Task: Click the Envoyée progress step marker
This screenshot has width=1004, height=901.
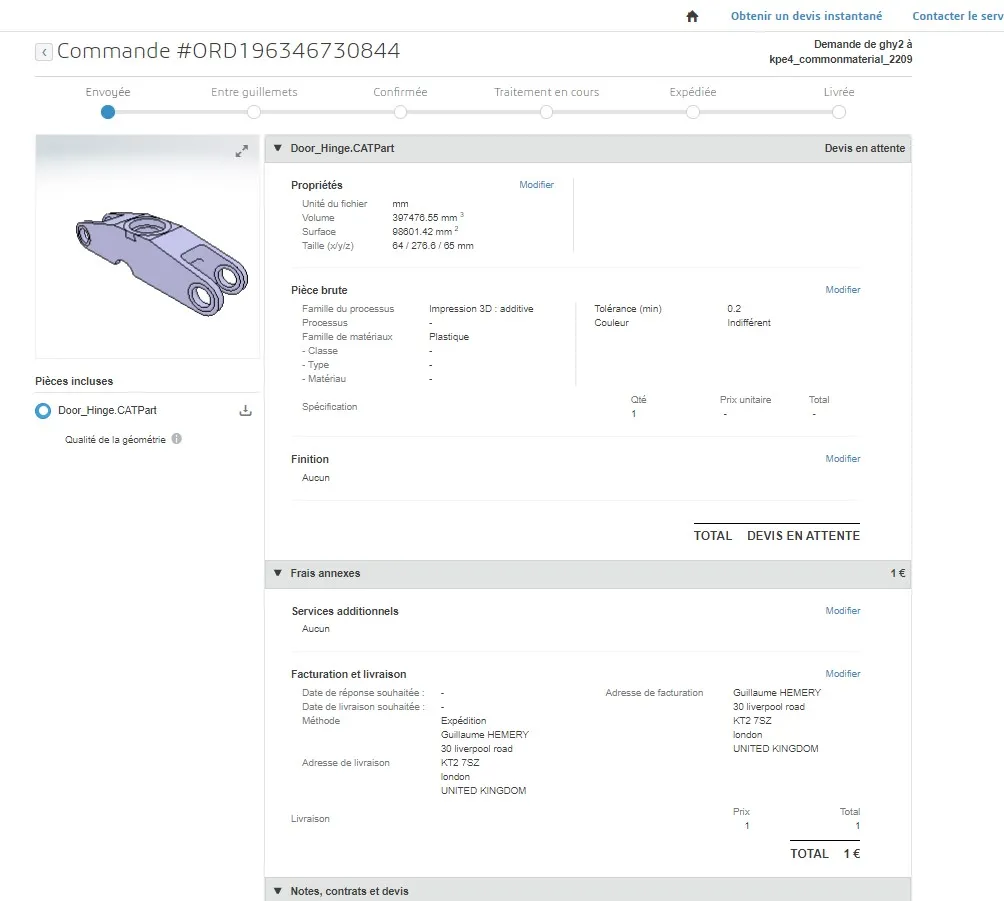Action: pyautogui.click(x=108, y=112)
